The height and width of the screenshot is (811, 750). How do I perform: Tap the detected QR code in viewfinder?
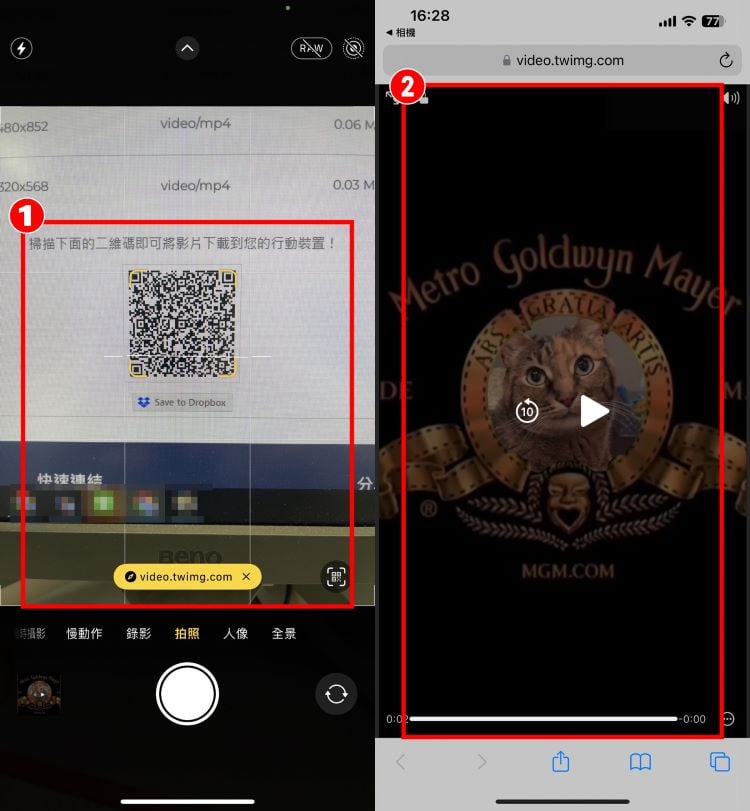point(182,323)
